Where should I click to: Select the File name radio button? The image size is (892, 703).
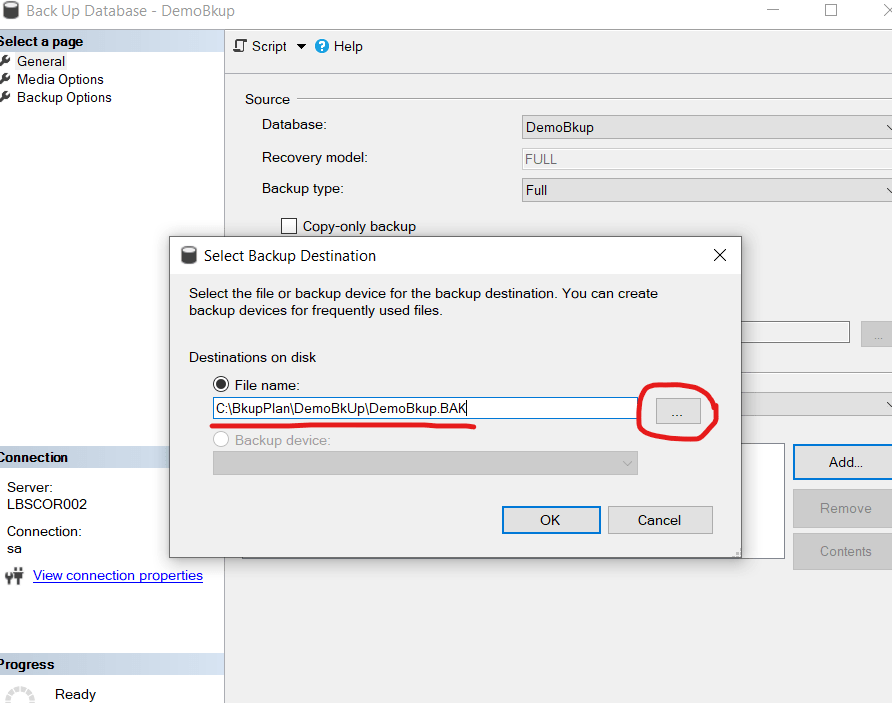click(221, 385)
